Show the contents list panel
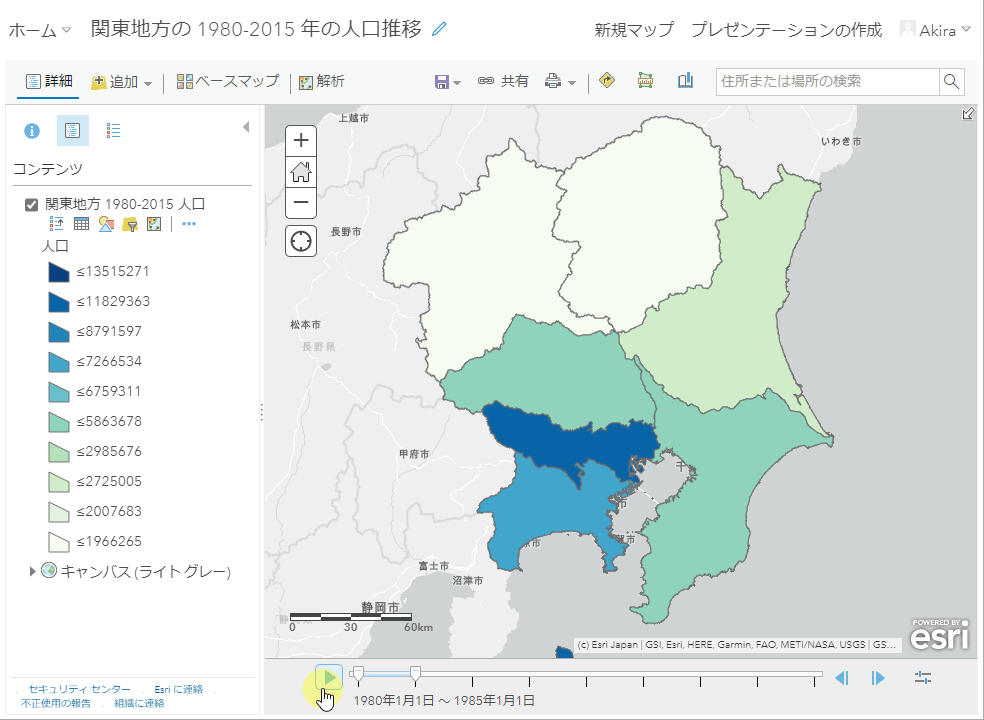984x720 pixels. point(73,131)
